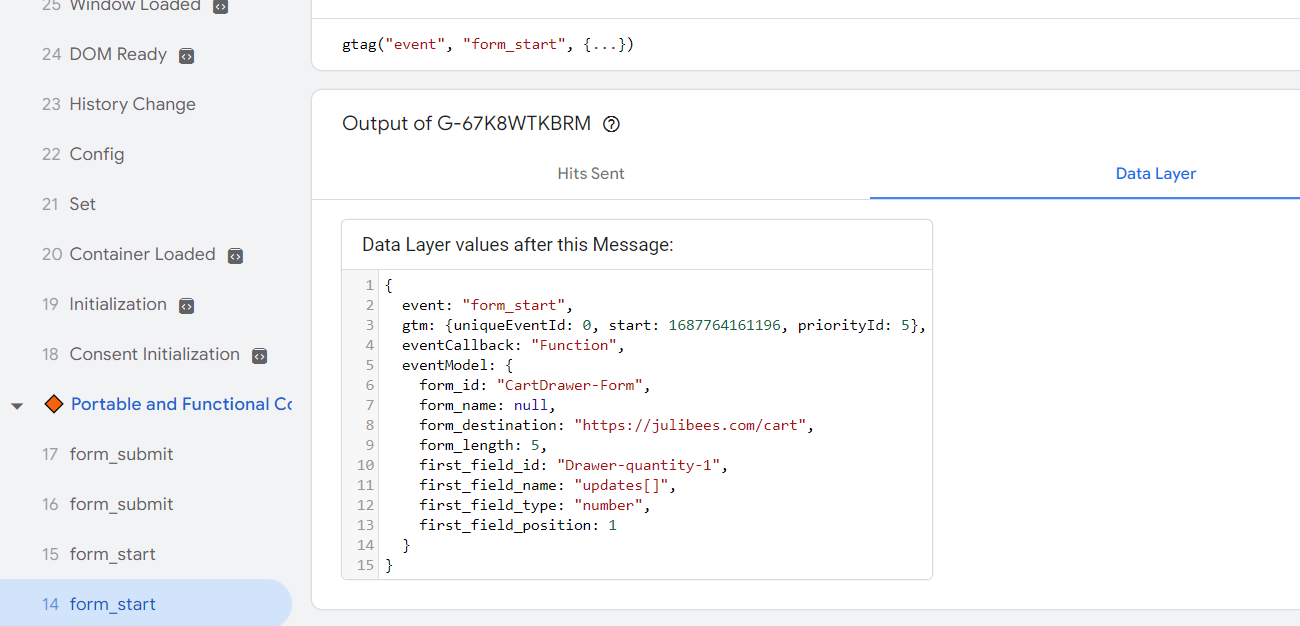Viewport: 1300px width, 626px height.
Task: Expand the gtag form_start API call object
Action: (605, 45)
